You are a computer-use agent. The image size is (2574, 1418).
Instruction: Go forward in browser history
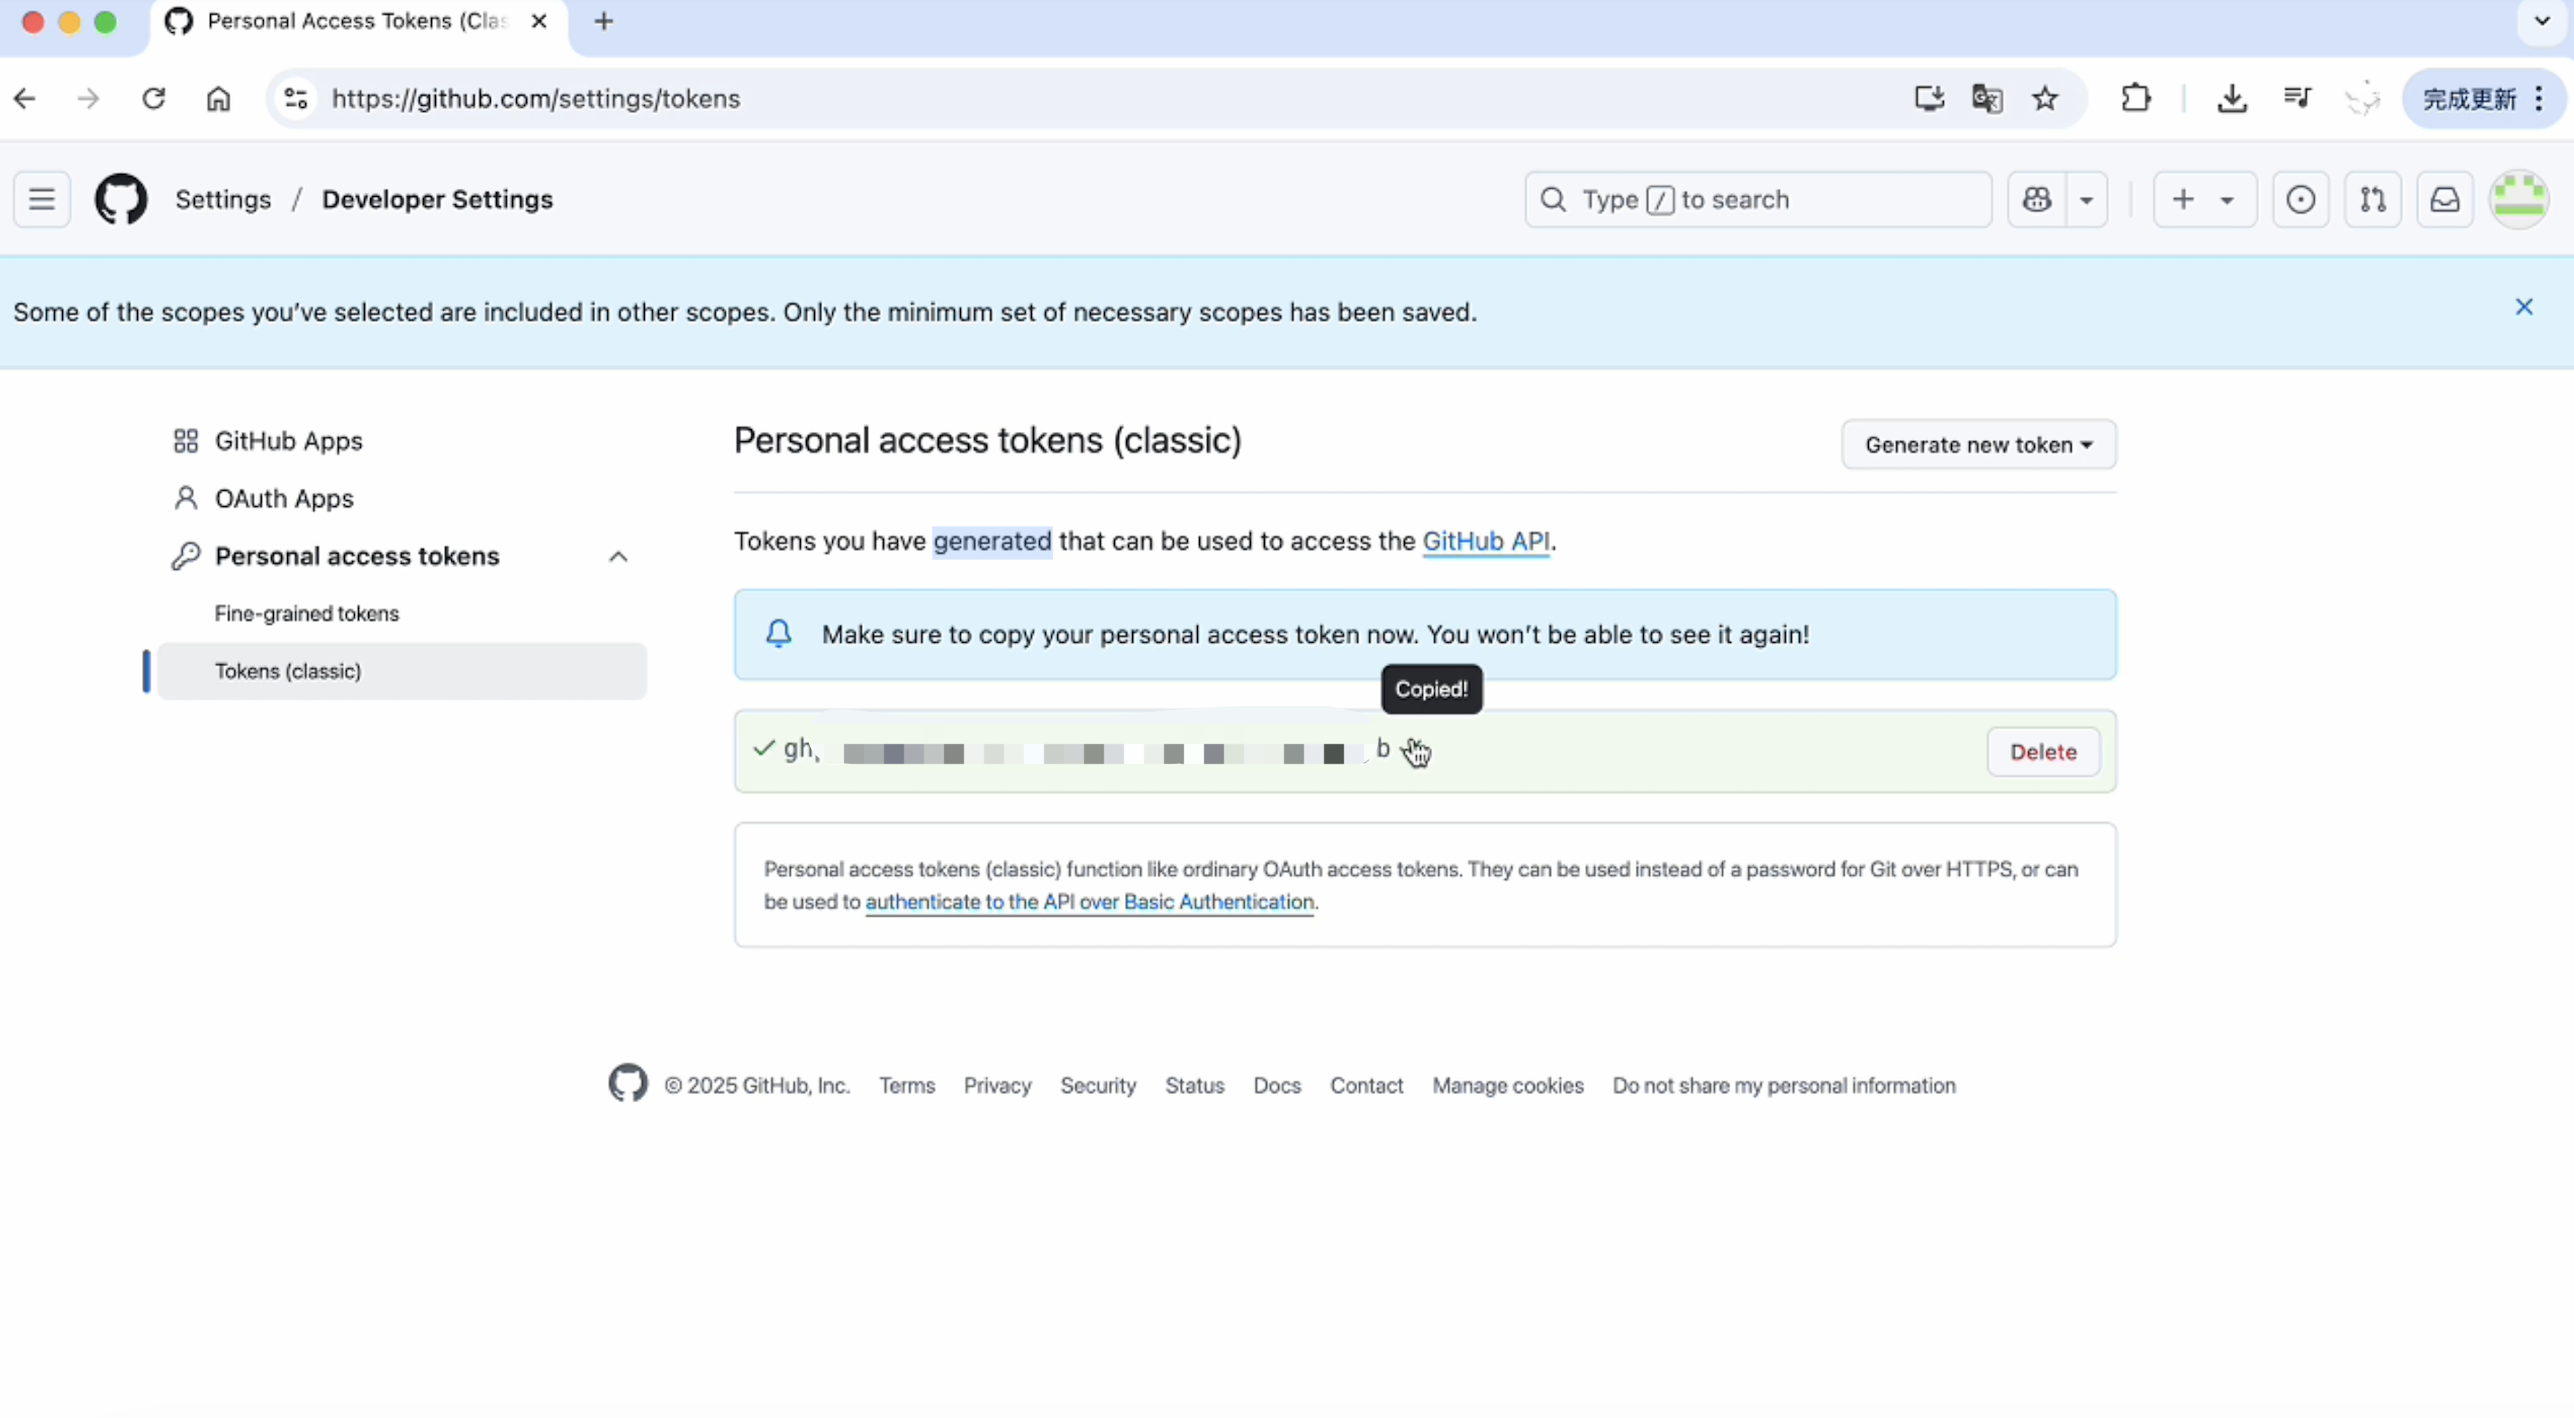[x=88, y=98]
